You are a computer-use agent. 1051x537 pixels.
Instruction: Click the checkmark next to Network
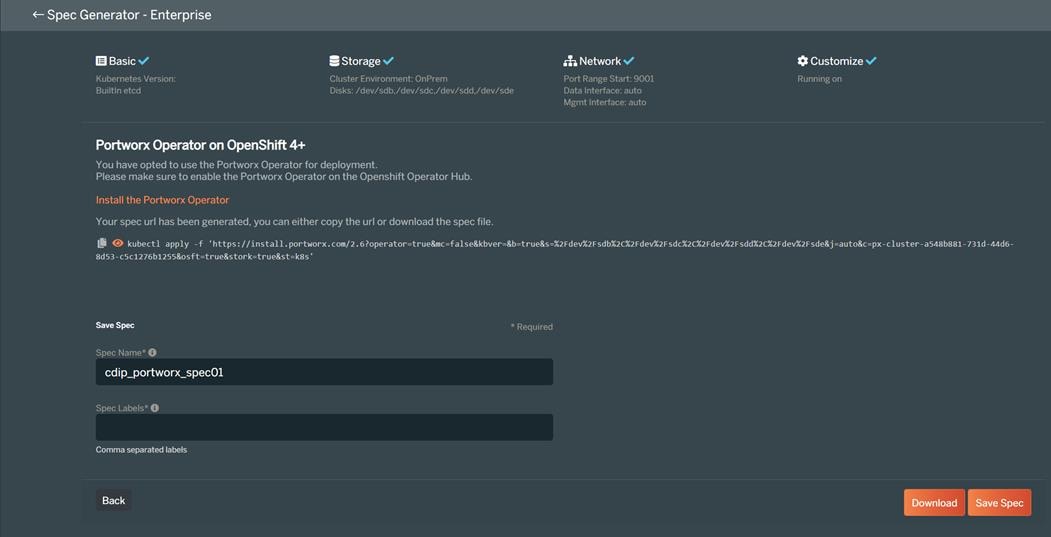[x=629, y=61]
